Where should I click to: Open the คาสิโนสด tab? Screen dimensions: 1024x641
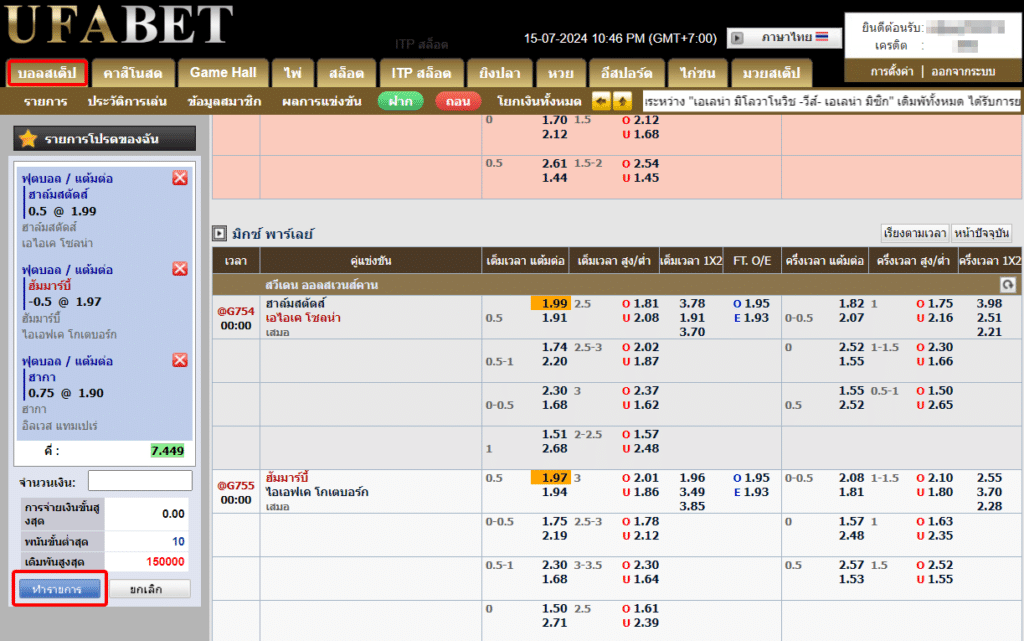point(133,72)
